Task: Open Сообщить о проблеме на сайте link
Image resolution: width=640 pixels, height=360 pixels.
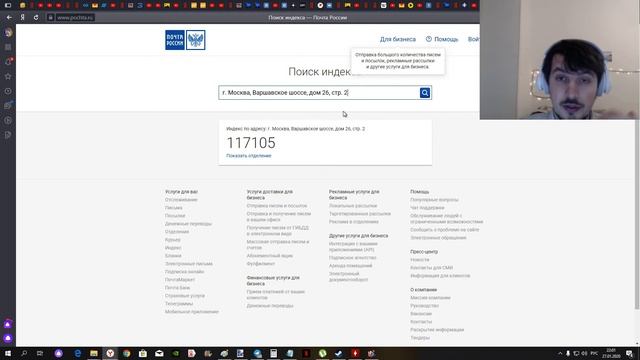Action: (444, 230)
